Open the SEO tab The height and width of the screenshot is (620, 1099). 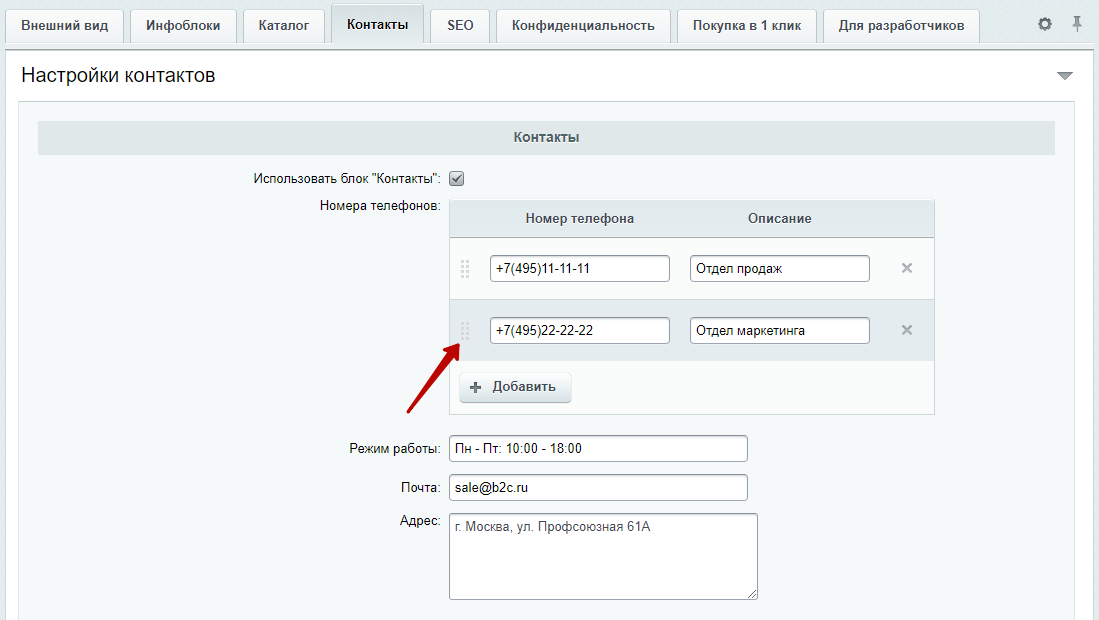460,26
